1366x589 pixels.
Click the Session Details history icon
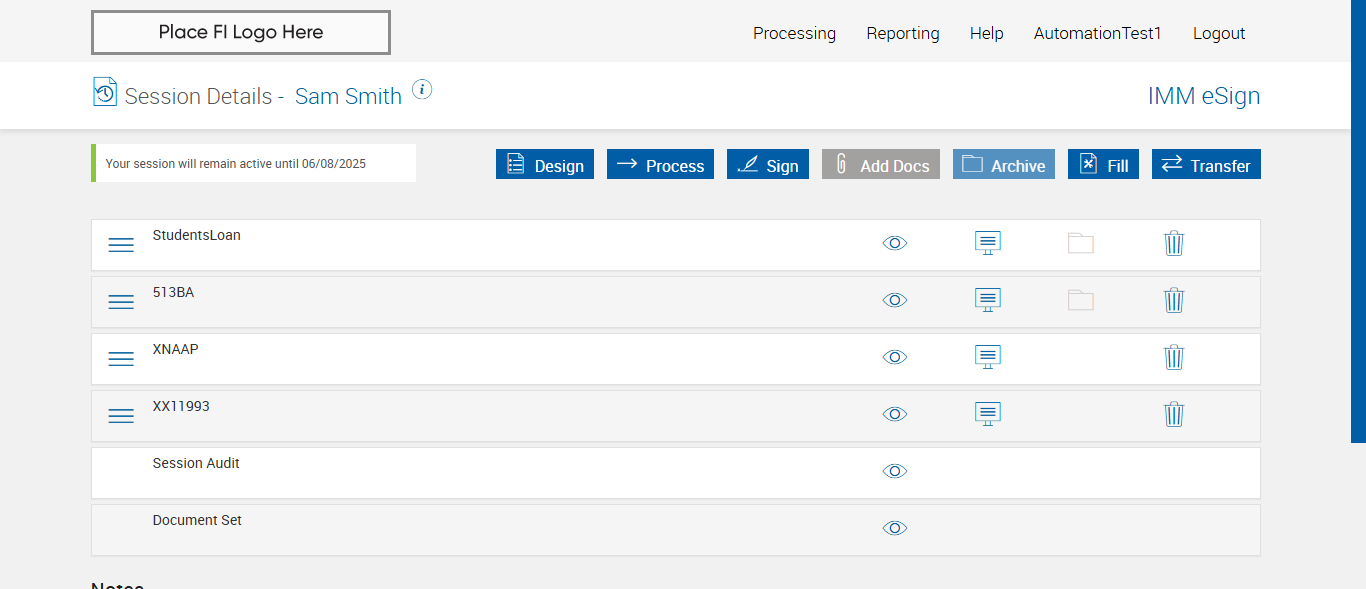coord(105,92)
